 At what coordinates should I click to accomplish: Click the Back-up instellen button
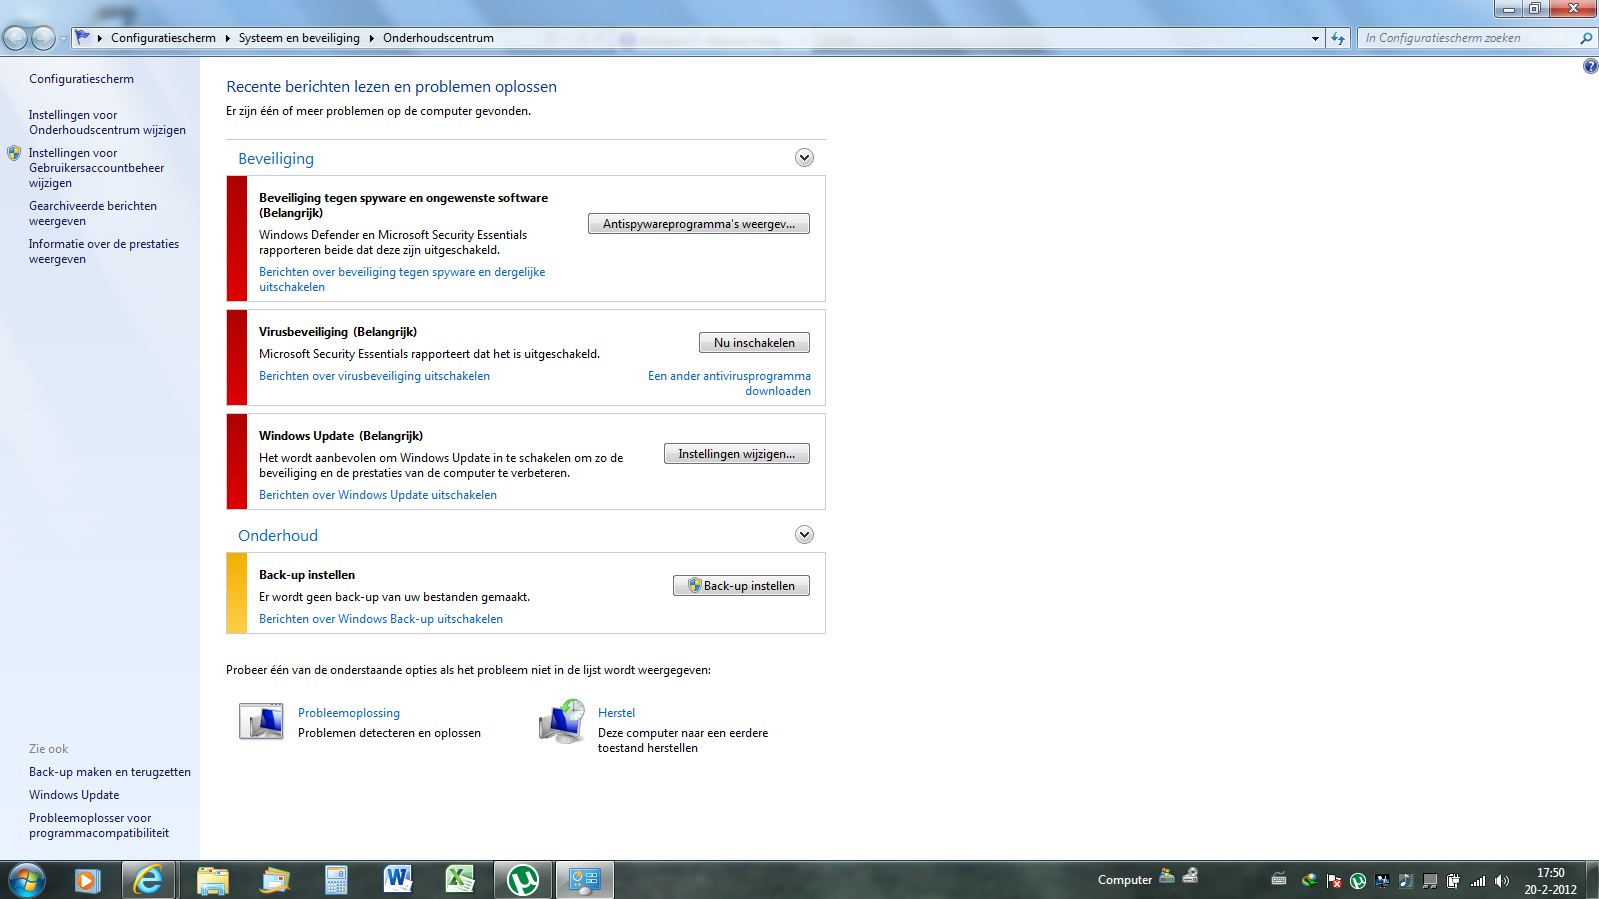[x=741, y=586]
